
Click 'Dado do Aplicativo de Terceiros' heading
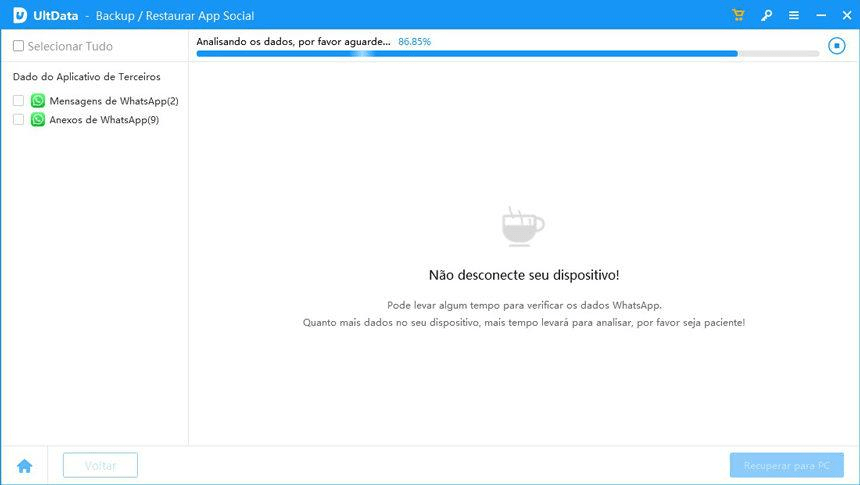click(x=87, y=77)
